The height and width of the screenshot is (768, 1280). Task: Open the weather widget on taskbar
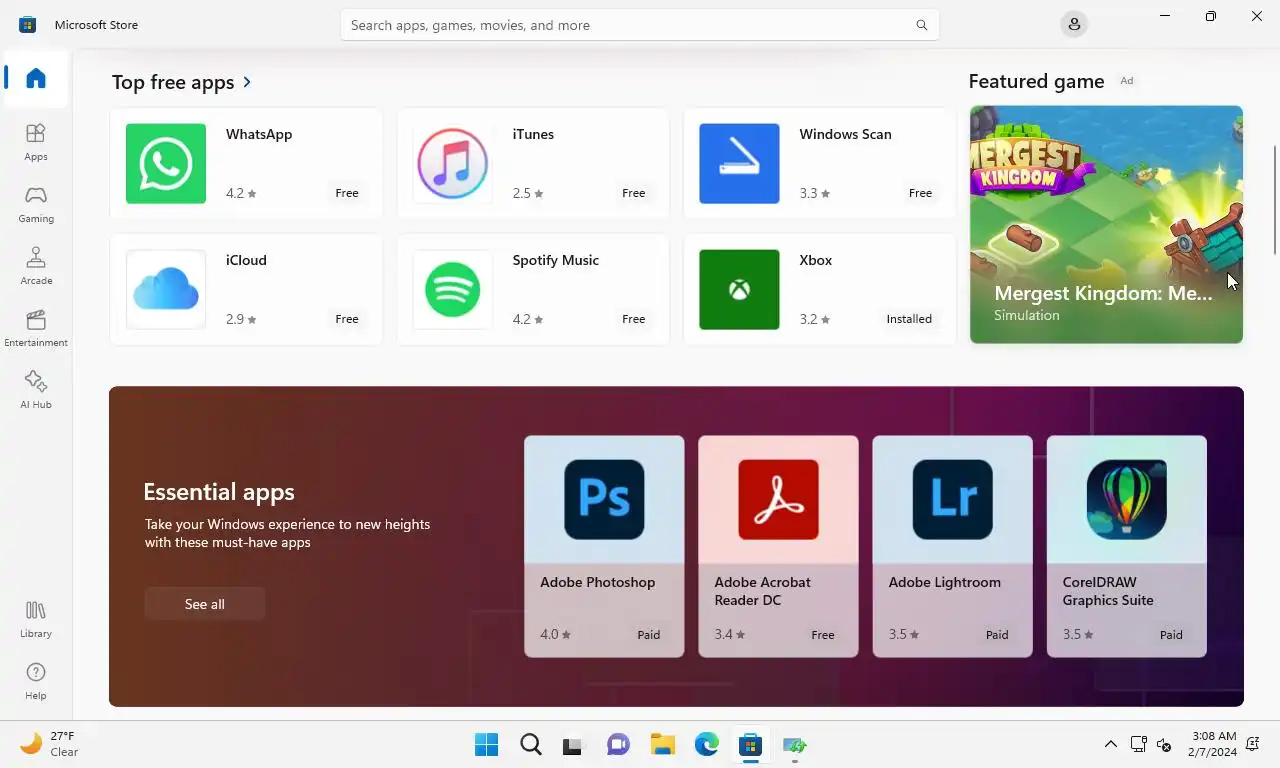[50, 744]
